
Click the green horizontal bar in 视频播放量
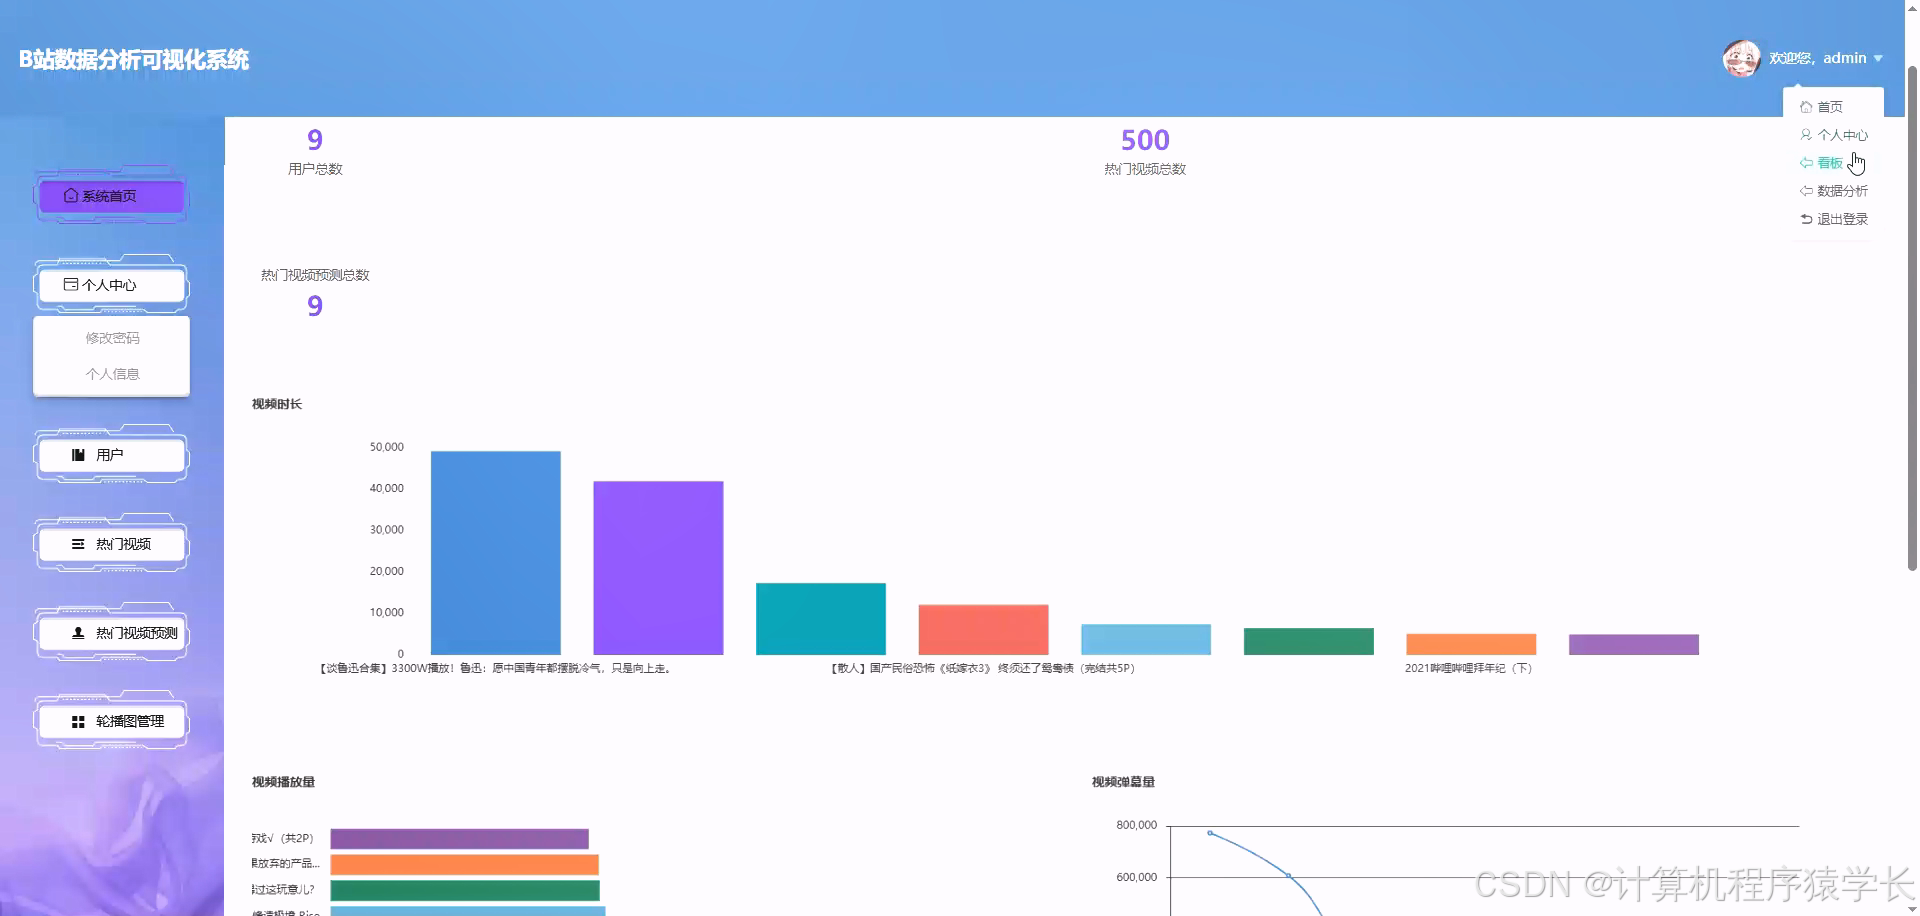pos(465,890)
